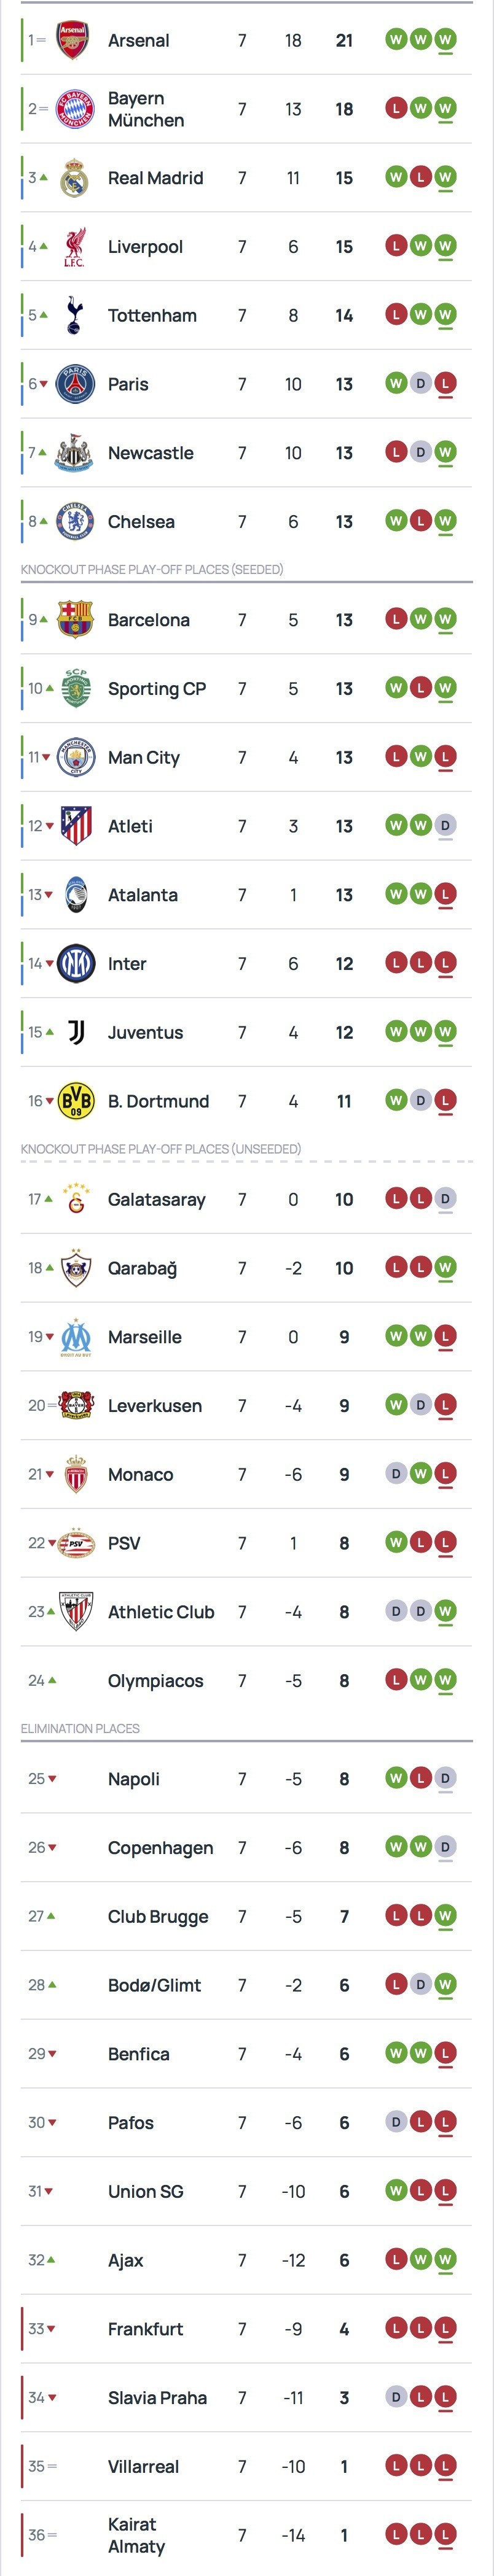Click the draw badge in Atleti's form
The image size is (494, 2576).
point(445,826)
